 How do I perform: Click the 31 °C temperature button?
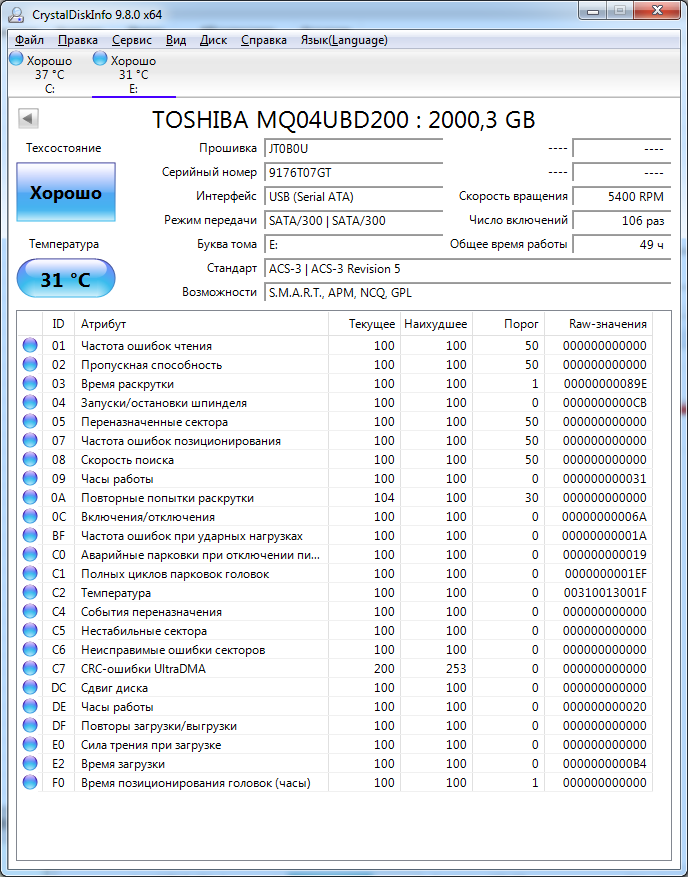tap(66, 279)
